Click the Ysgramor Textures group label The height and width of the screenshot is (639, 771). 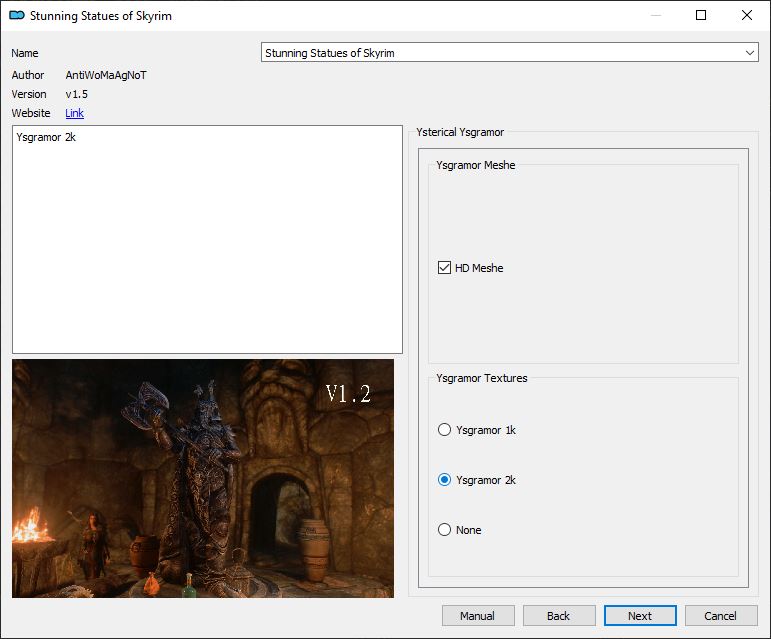pos(481,378)
